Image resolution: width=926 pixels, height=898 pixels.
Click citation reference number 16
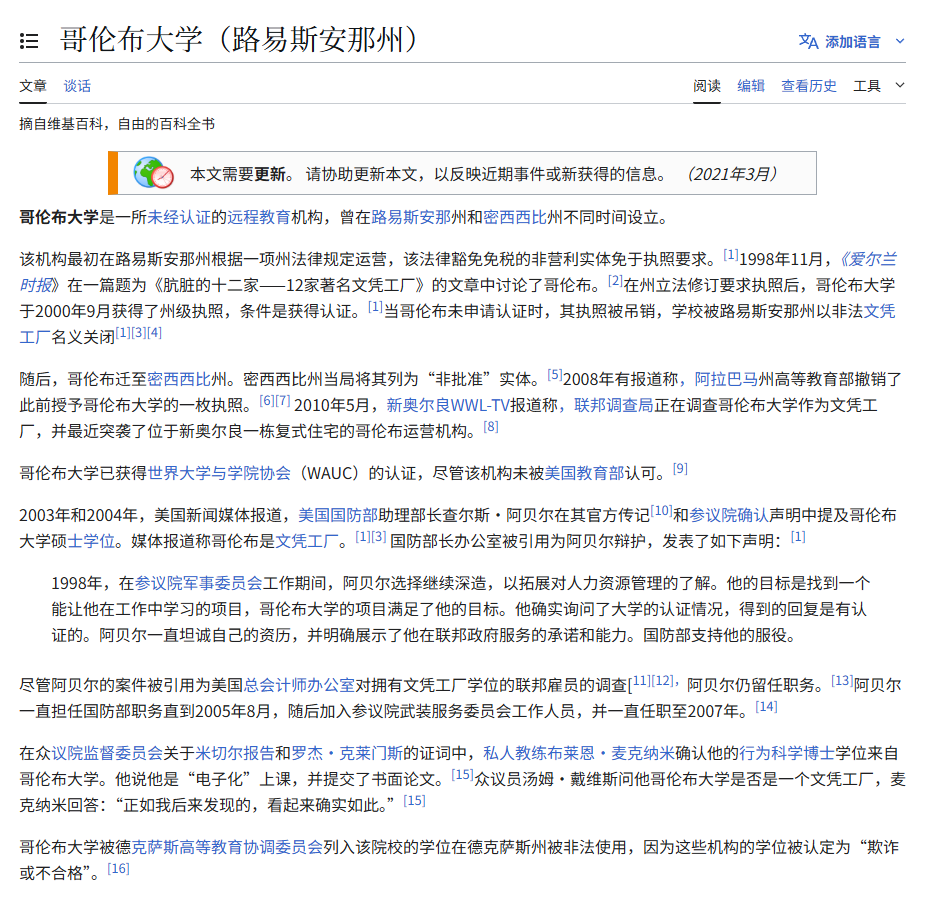118,869
